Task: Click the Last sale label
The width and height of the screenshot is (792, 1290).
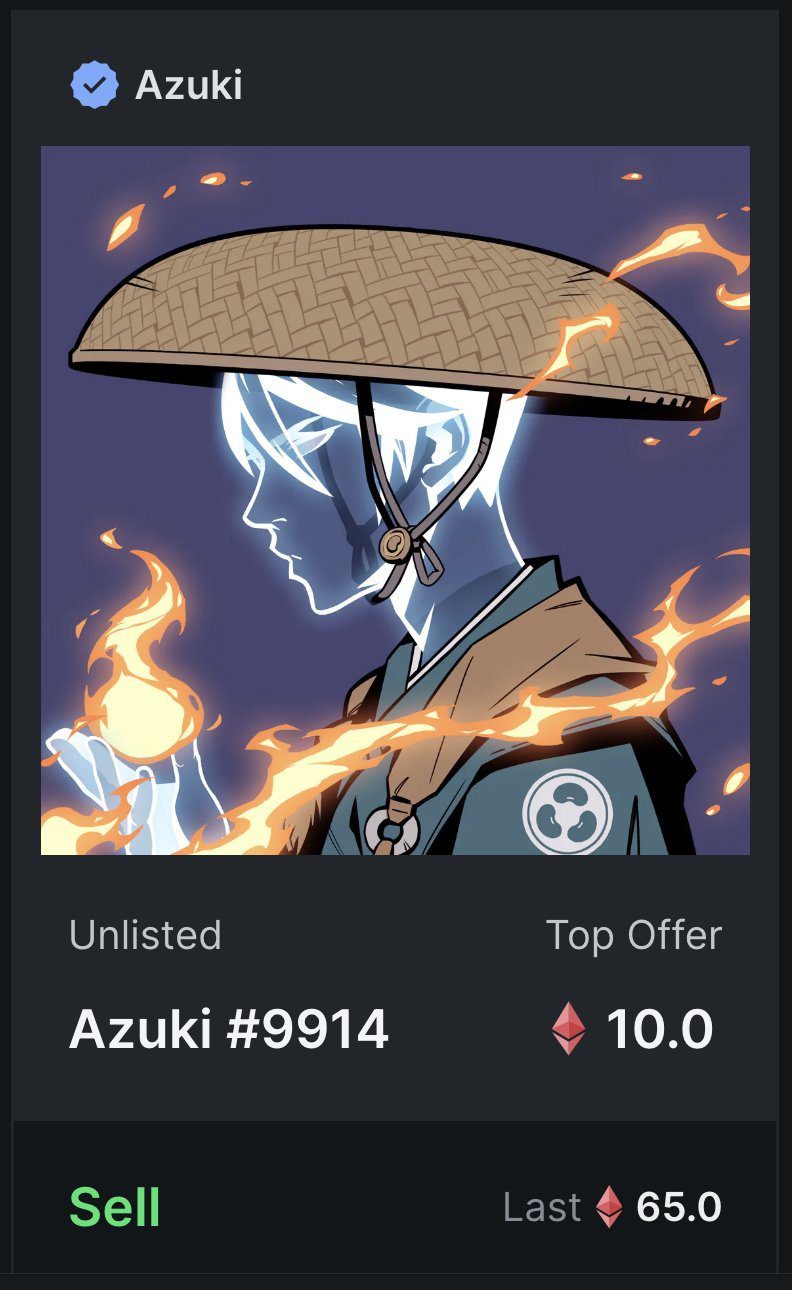Action: [x=542, y=1207]
